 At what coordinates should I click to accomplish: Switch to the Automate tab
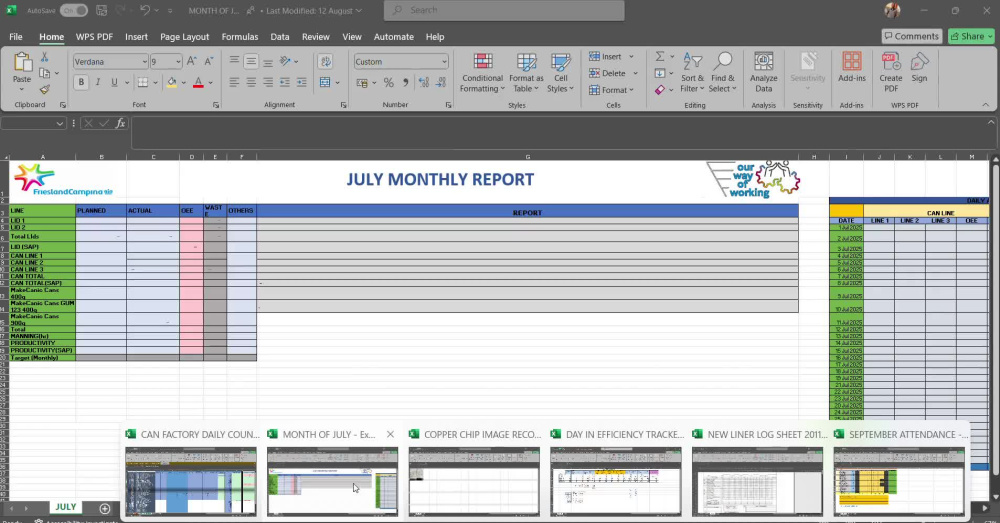tap(393, 37)
